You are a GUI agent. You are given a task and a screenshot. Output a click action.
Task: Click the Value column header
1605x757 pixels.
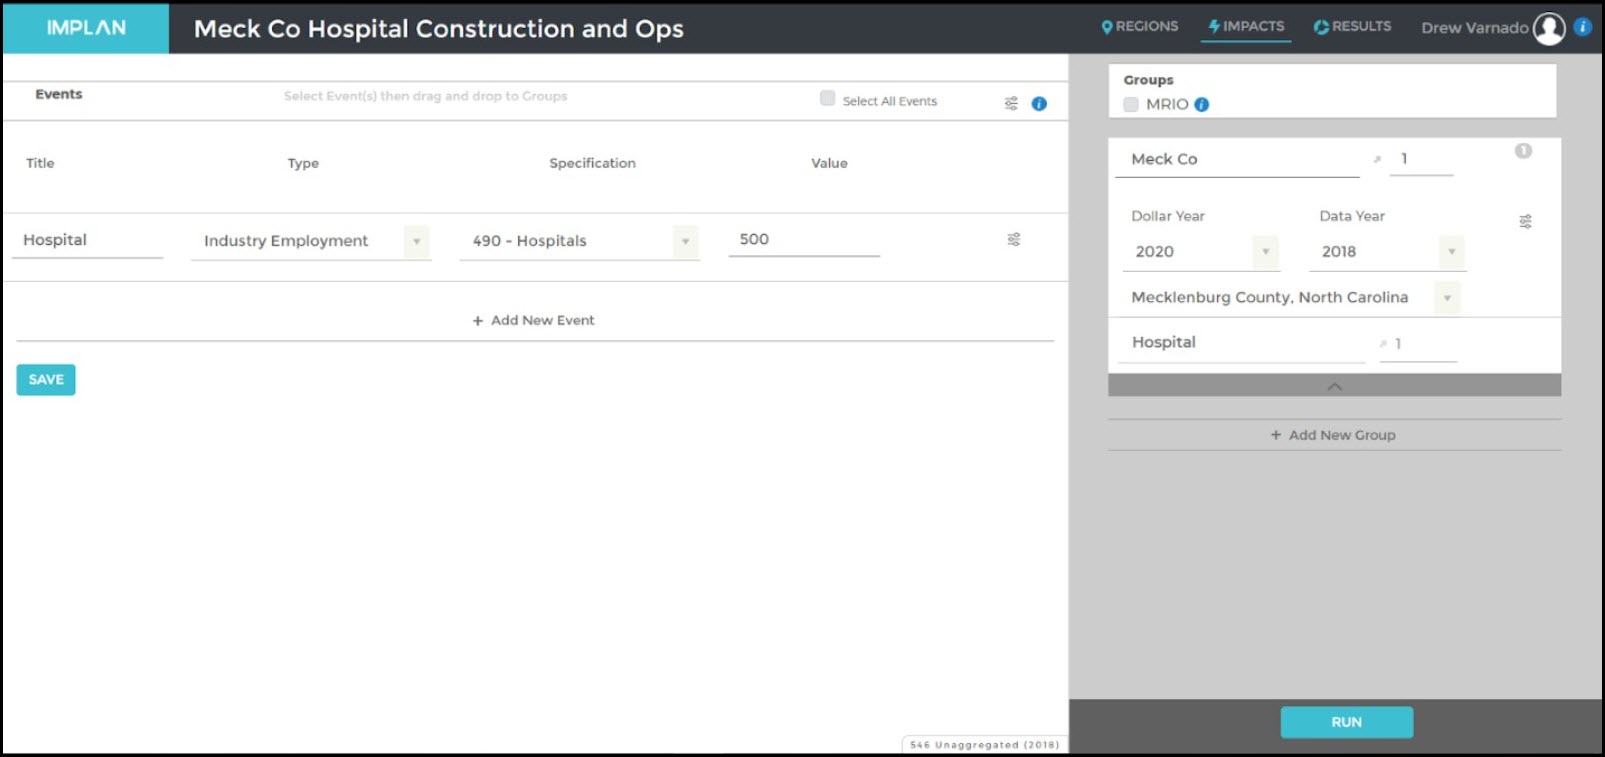[x=829, y=163]
